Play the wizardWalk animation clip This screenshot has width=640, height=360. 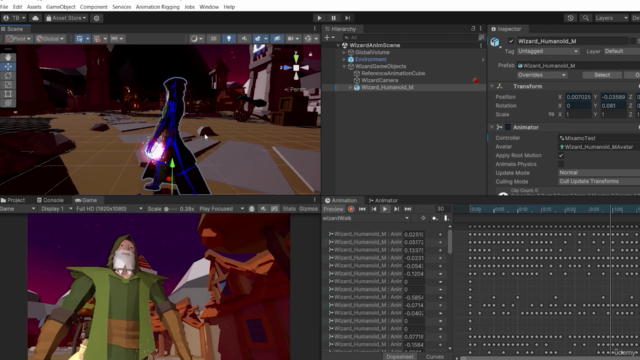coord(385,209)
